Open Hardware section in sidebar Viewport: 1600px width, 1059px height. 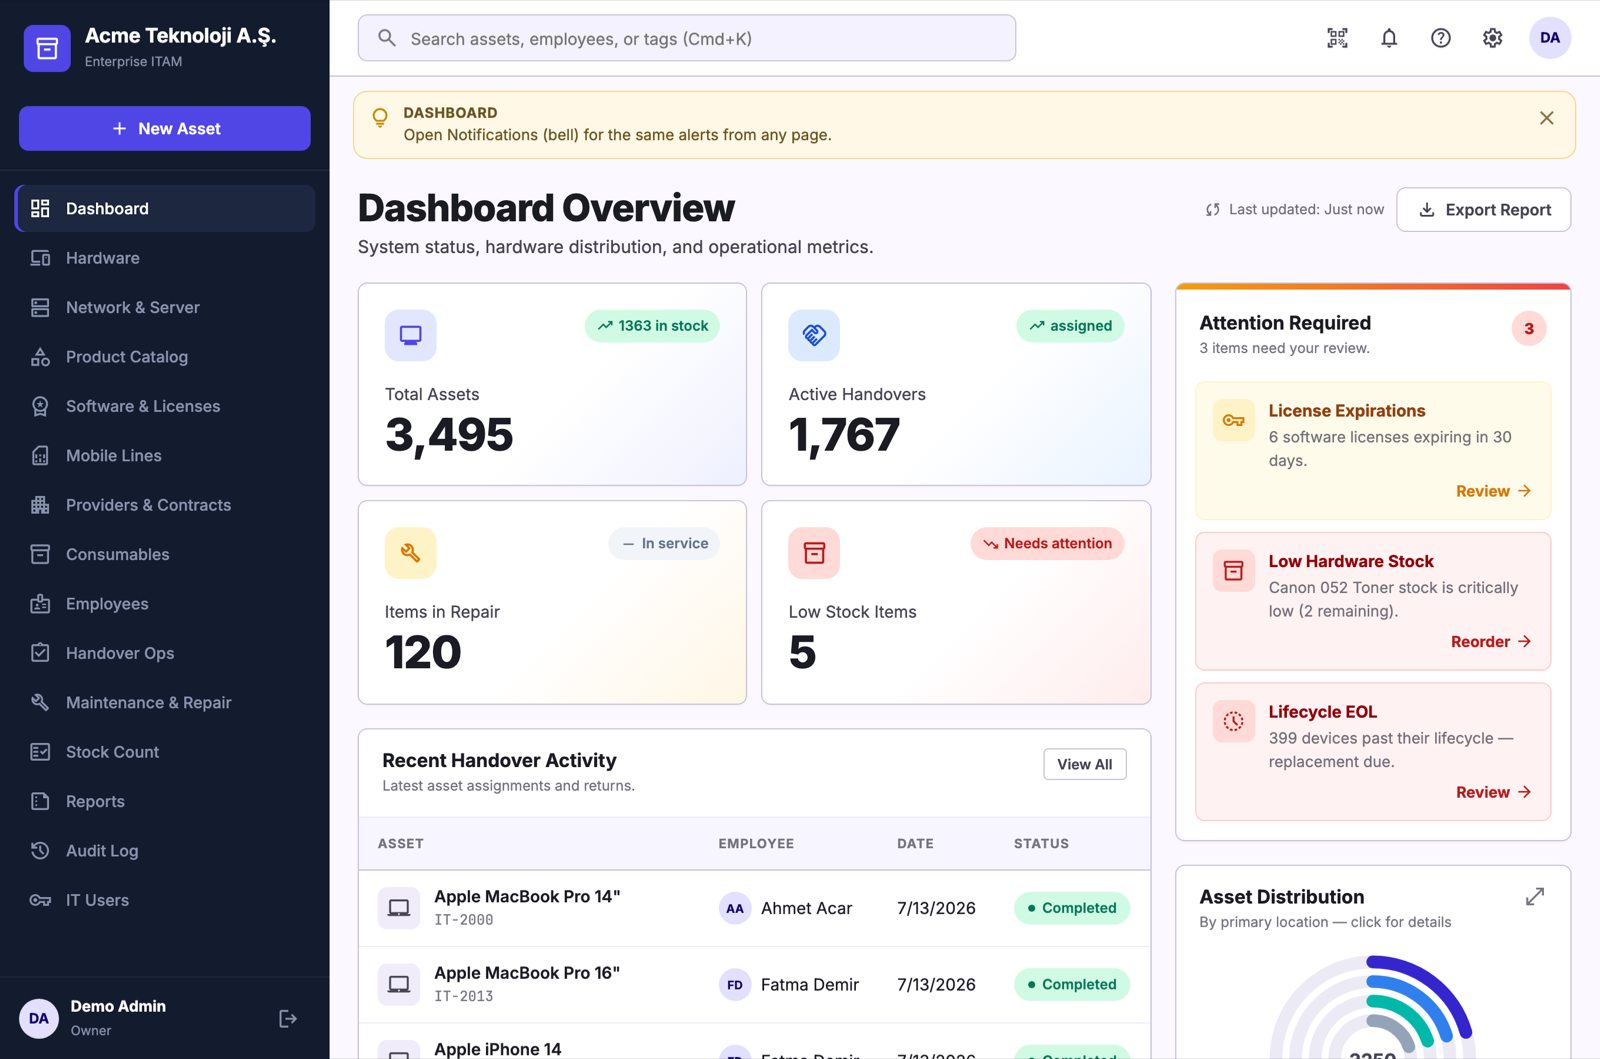point(165,258)
